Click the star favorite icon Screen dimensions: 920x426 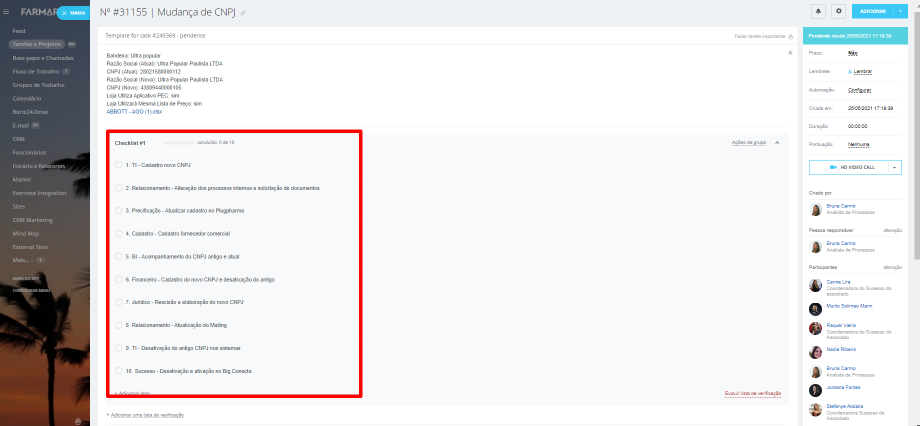click(790, 51)
